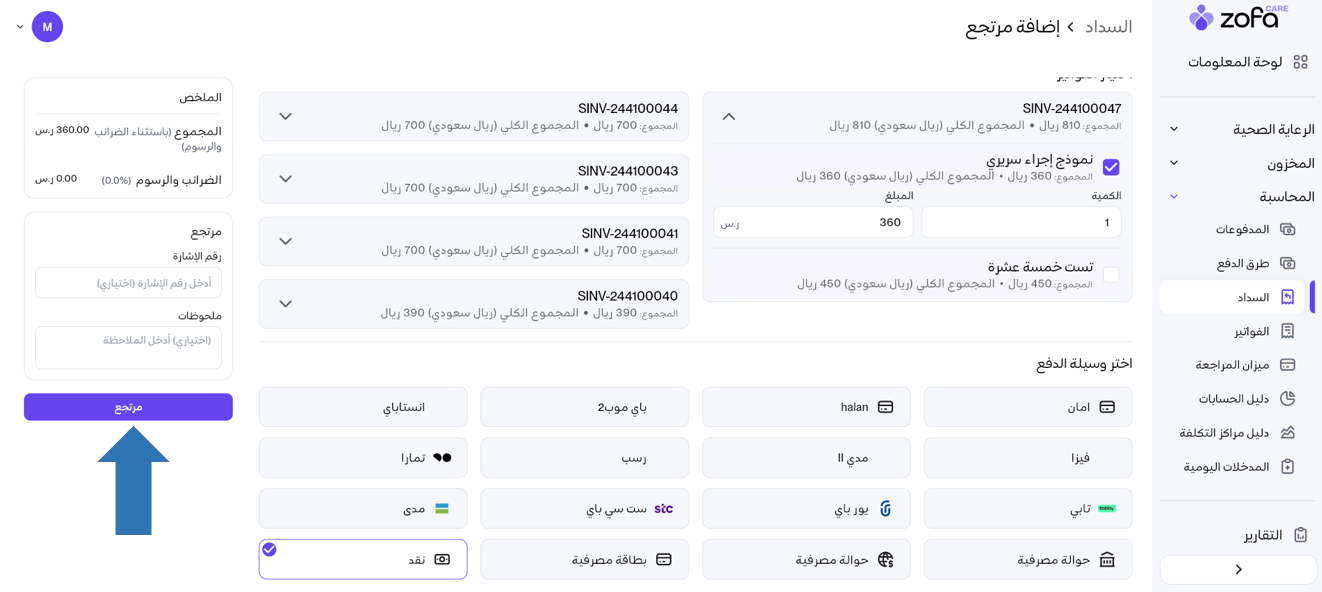The image size is (1322, 592).
Task: Click the رقم الإشارة input field
Action: pyautogui.click(x=128, y=283)
